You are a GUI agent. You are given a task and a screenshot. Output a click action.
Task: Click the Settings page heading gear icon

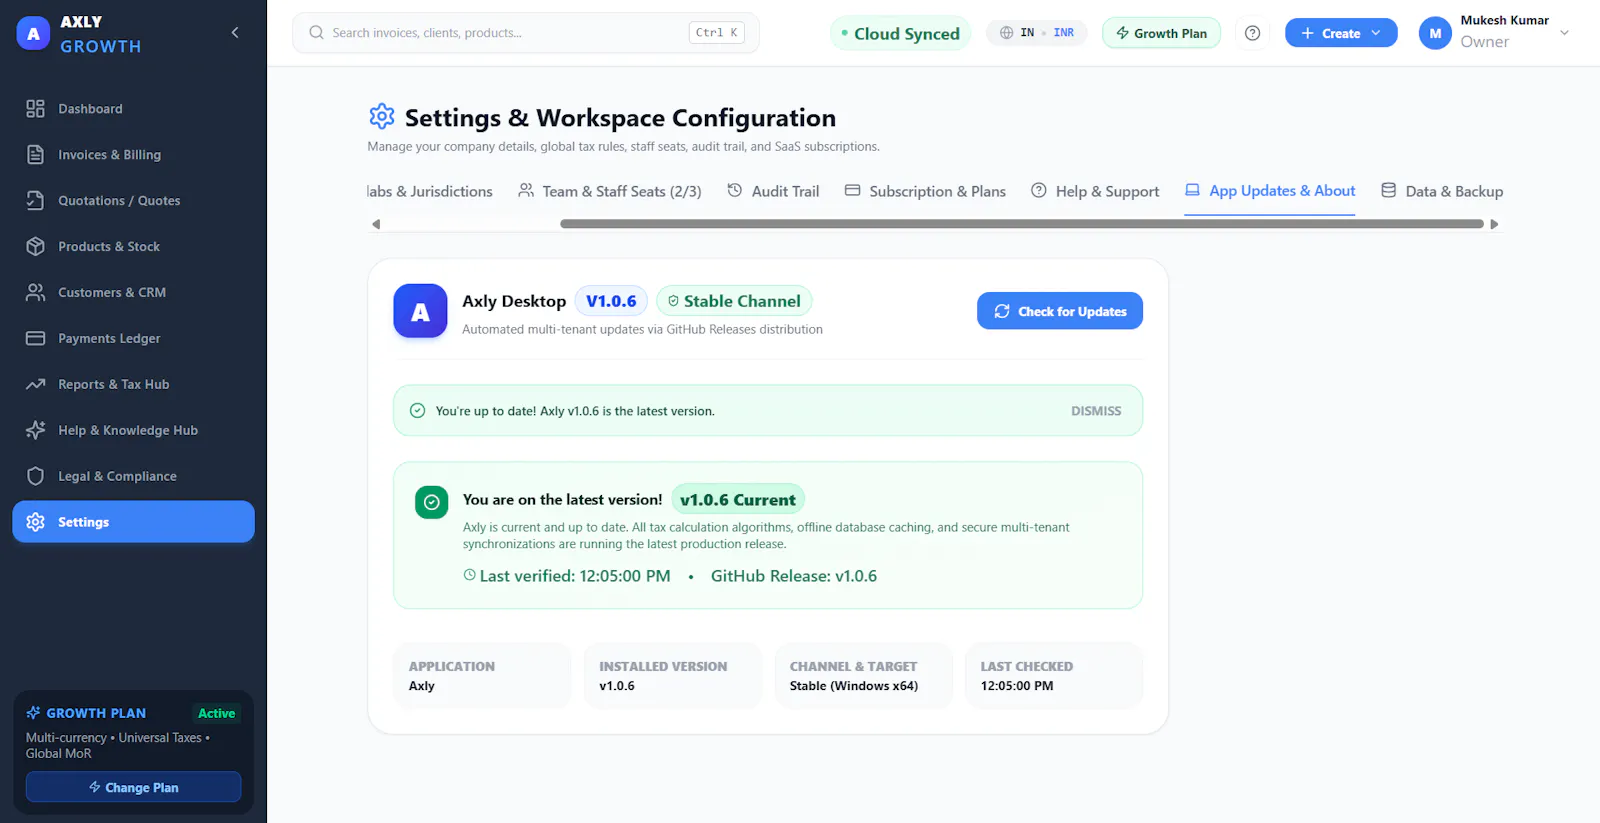(x=382, y=117)
